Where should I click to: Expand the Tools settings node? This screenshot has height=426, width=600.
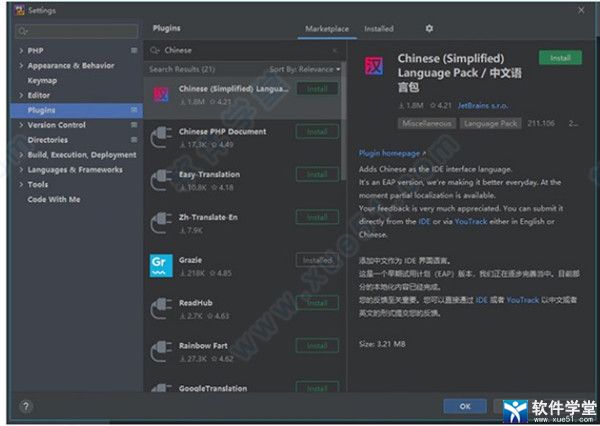click(21, 184)
